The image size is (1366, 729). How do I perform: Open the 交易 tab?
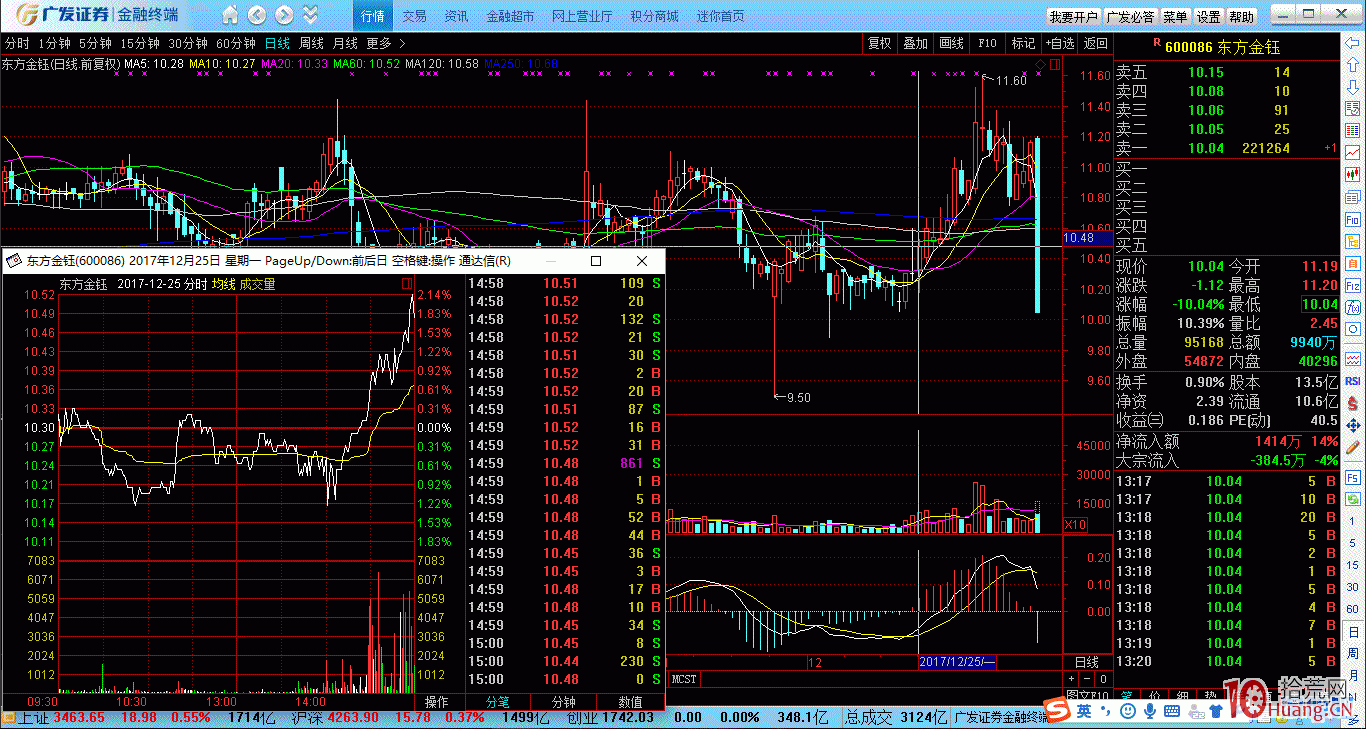pos(414,16)
